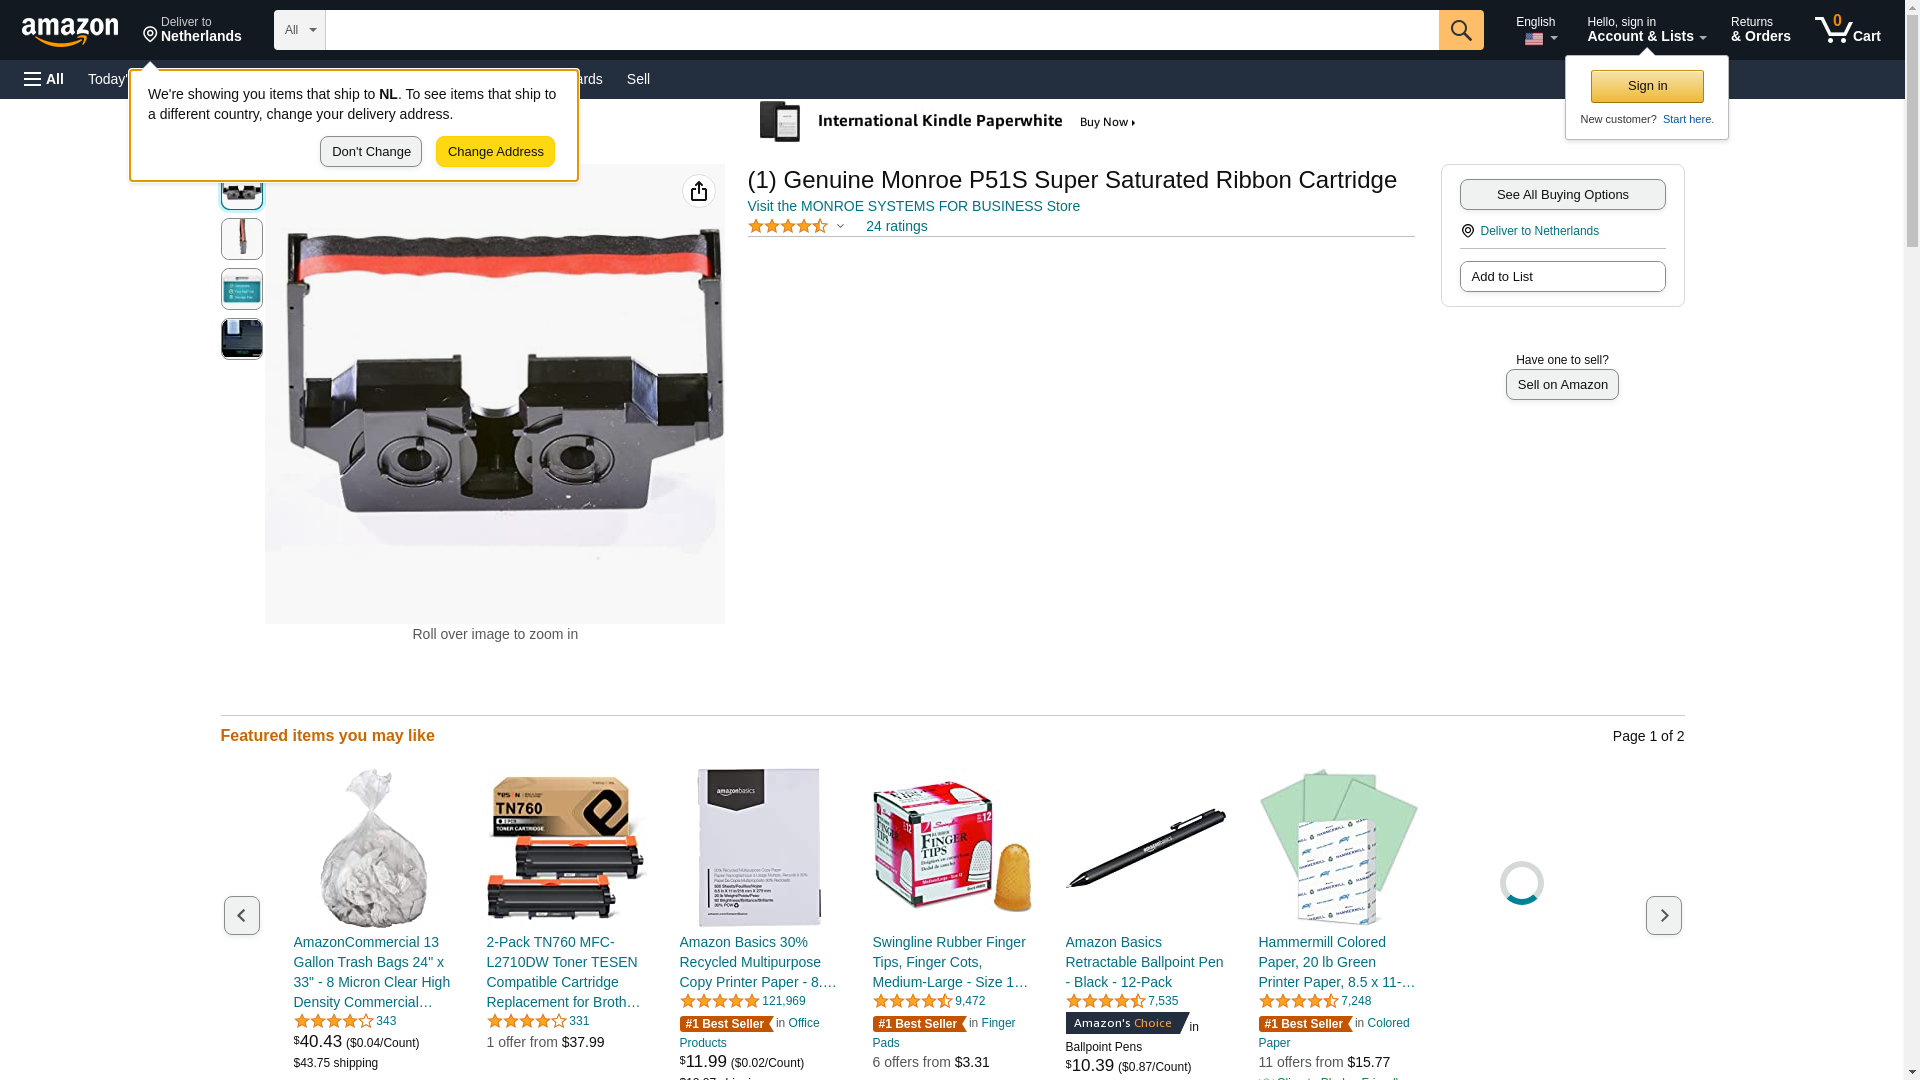The image size is (1920, 1080).
Task: Select the second product thumbnail image
Action: pos(242,239)
